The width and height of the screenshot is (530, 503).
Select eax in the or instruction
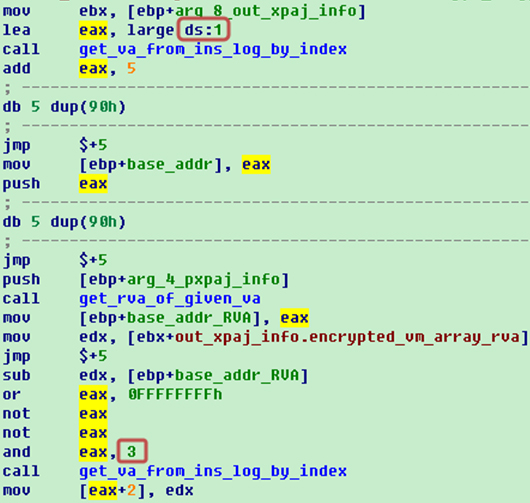click(93, 395)
